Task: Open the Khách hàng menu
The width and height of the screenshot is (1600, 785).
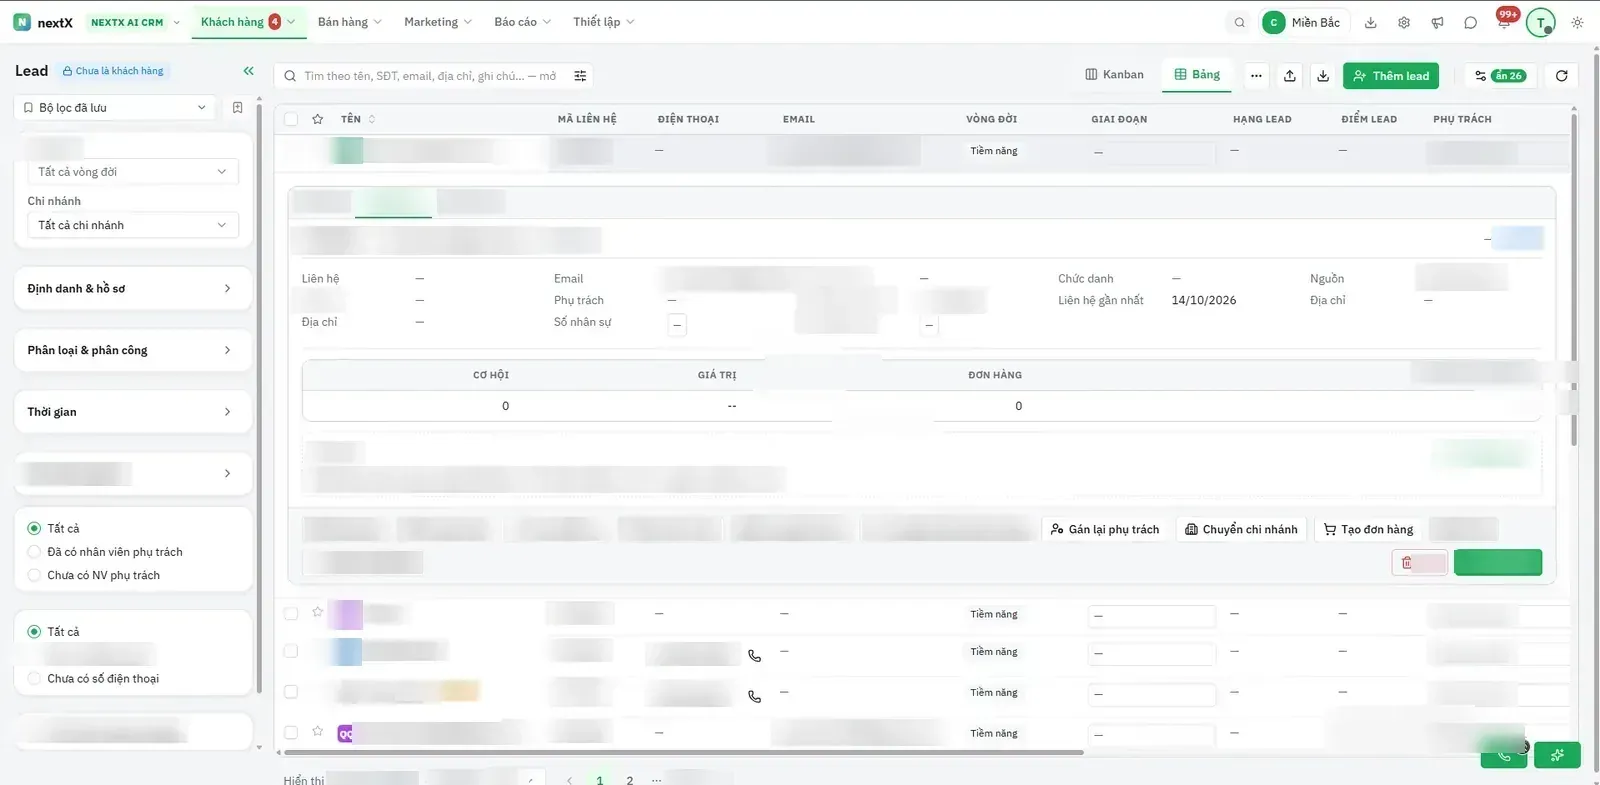Action: [x=247, y=22]
